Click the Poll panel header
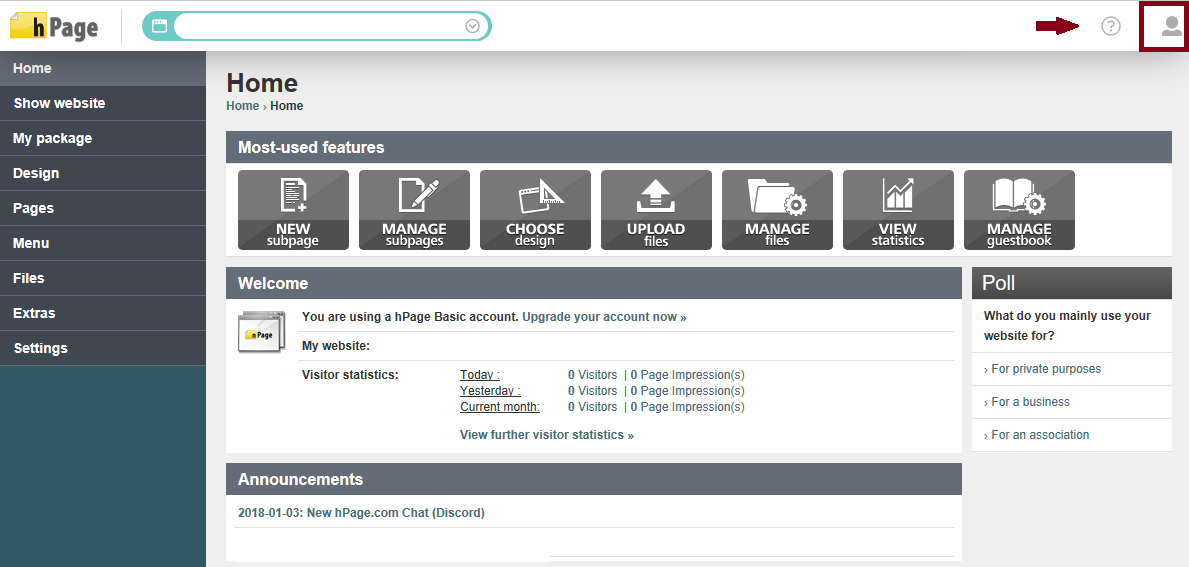 tap(1072, 284)
